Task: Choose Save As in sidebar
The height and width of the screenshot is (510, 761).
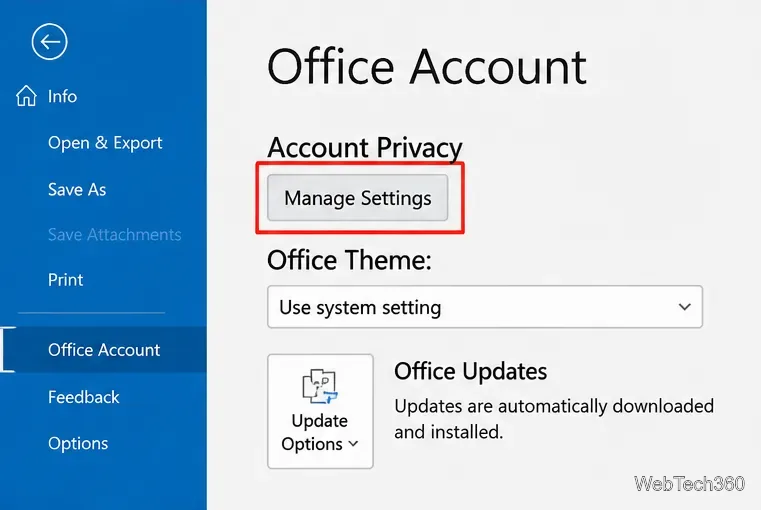Action: pos(77,189)
